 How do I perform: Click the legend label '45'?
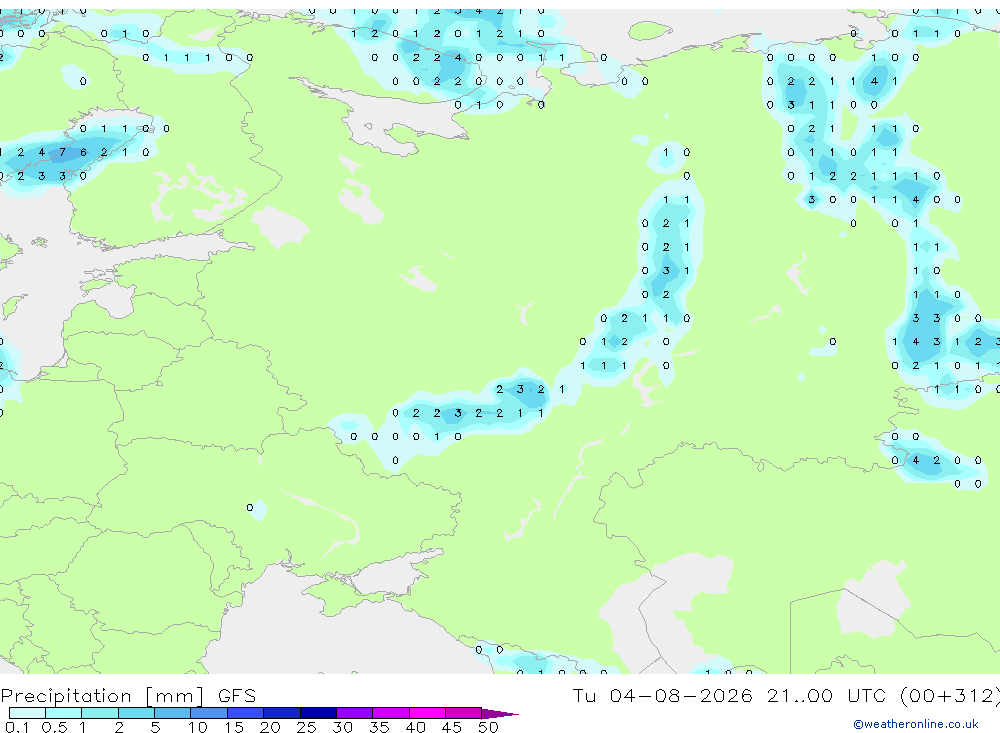(452, 727)
